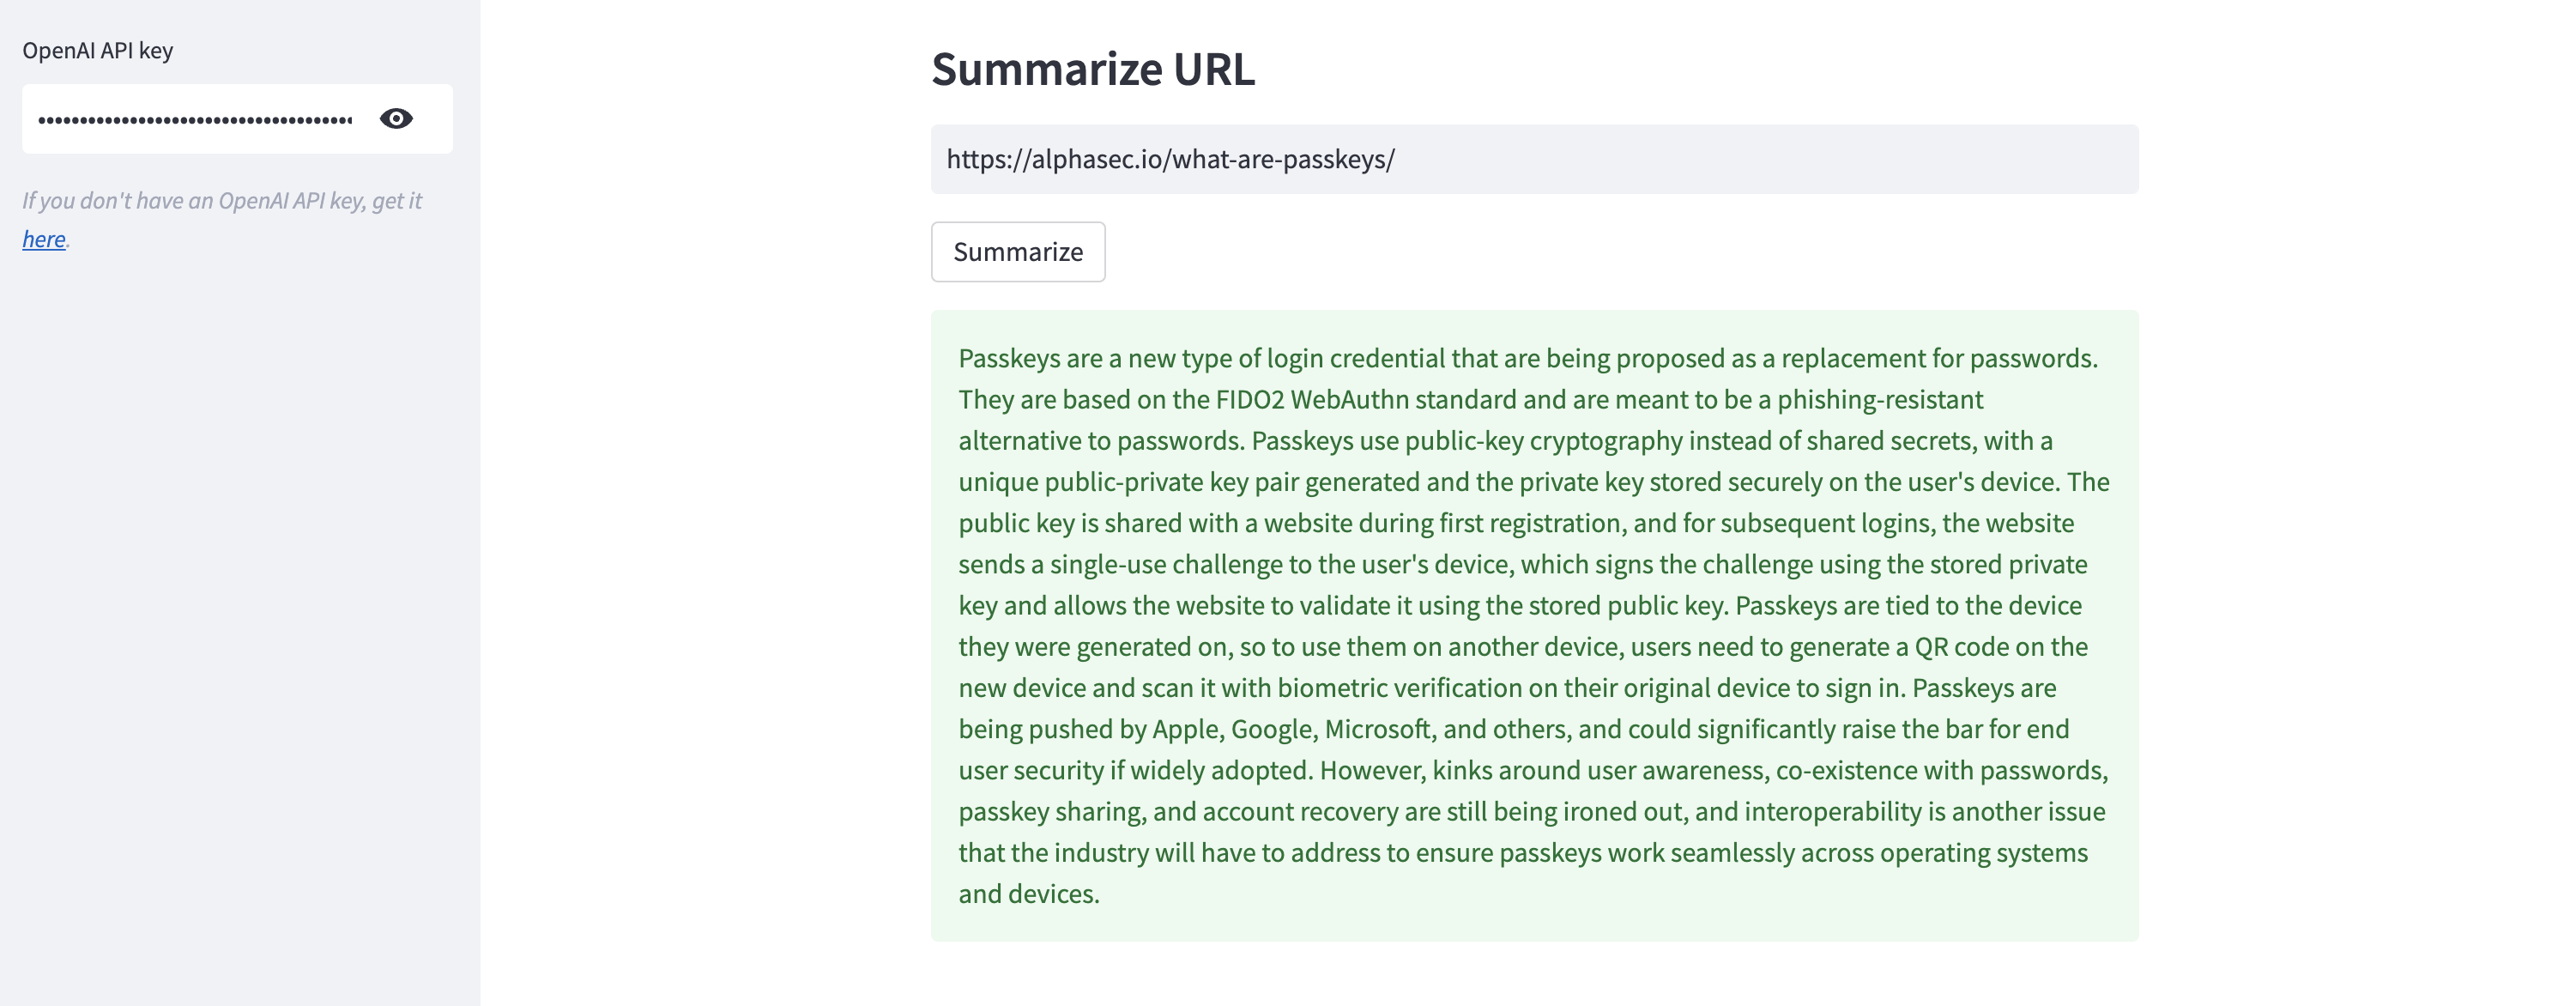Click the https://alphasec.io/what-are-passkeys/ text

(x=1170, y=159)
